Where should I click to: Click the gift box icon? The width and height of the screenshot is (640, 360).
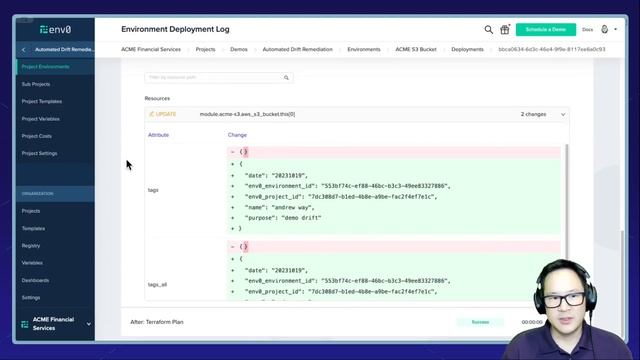pyautogui.click(x=505, y=29)
